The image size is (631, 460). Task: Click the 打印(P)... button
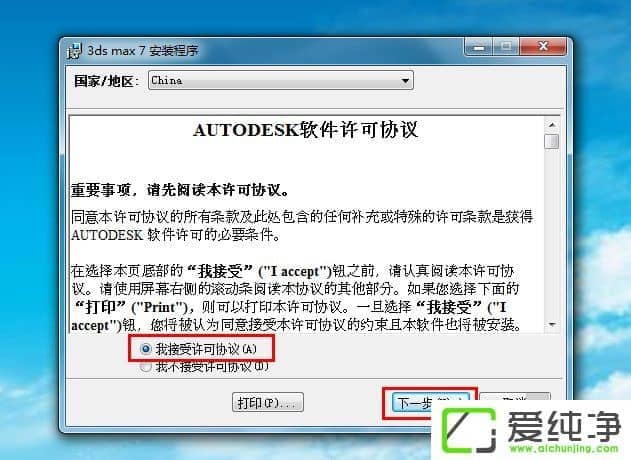tap(268, 402)
